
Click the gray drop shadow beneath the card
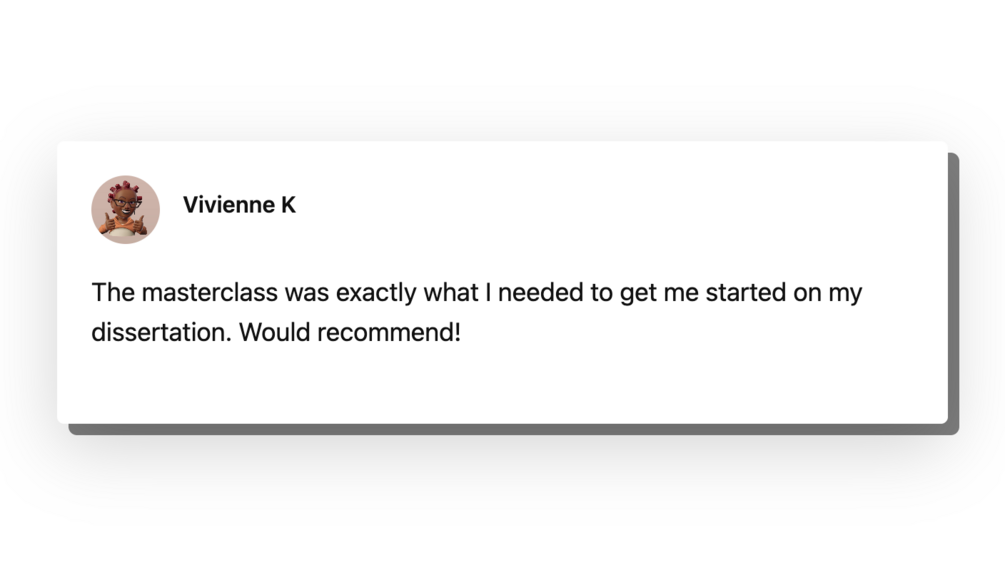(500, 430)
